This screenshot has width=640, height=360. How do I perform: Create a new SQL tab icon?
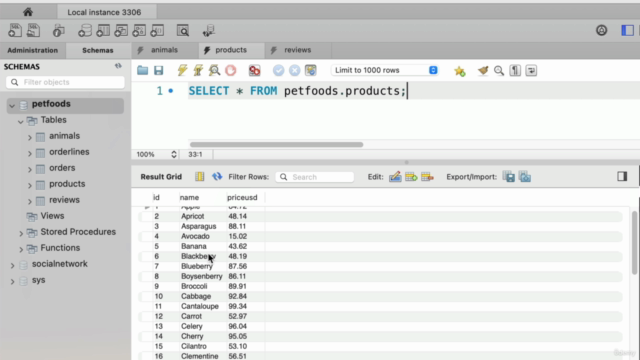[x=15, y=31]
